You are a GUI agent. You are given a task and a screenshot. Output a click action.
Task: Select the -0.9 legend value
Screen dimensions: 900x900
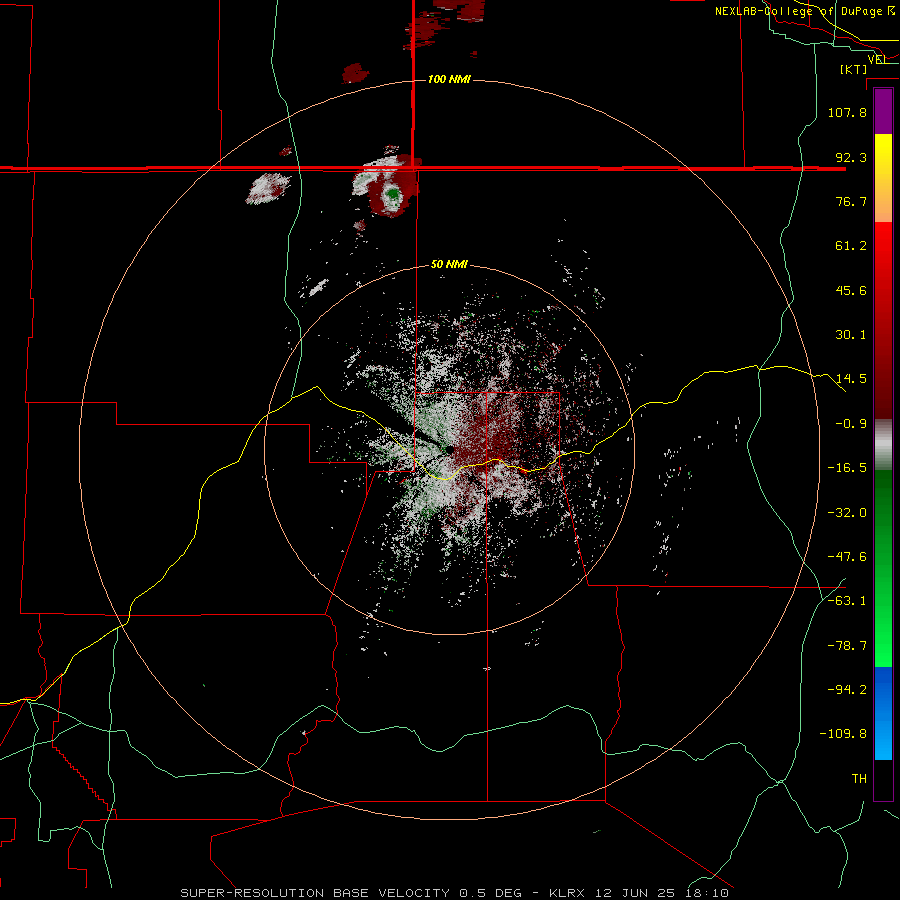click(851, 424)
